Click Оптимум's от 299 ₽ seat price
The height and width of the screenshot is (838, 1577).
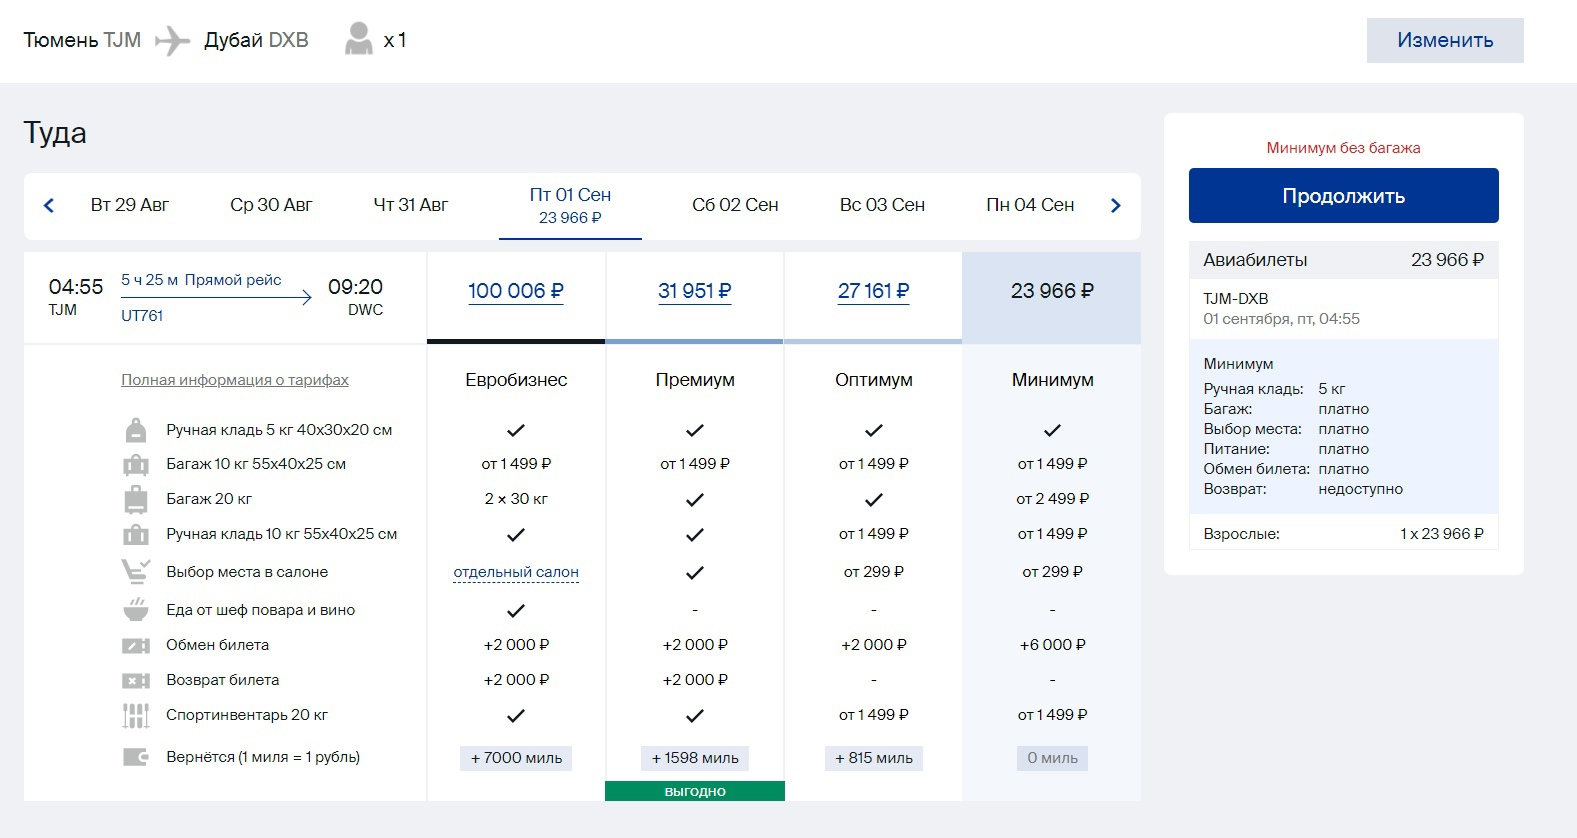(874, 572)
